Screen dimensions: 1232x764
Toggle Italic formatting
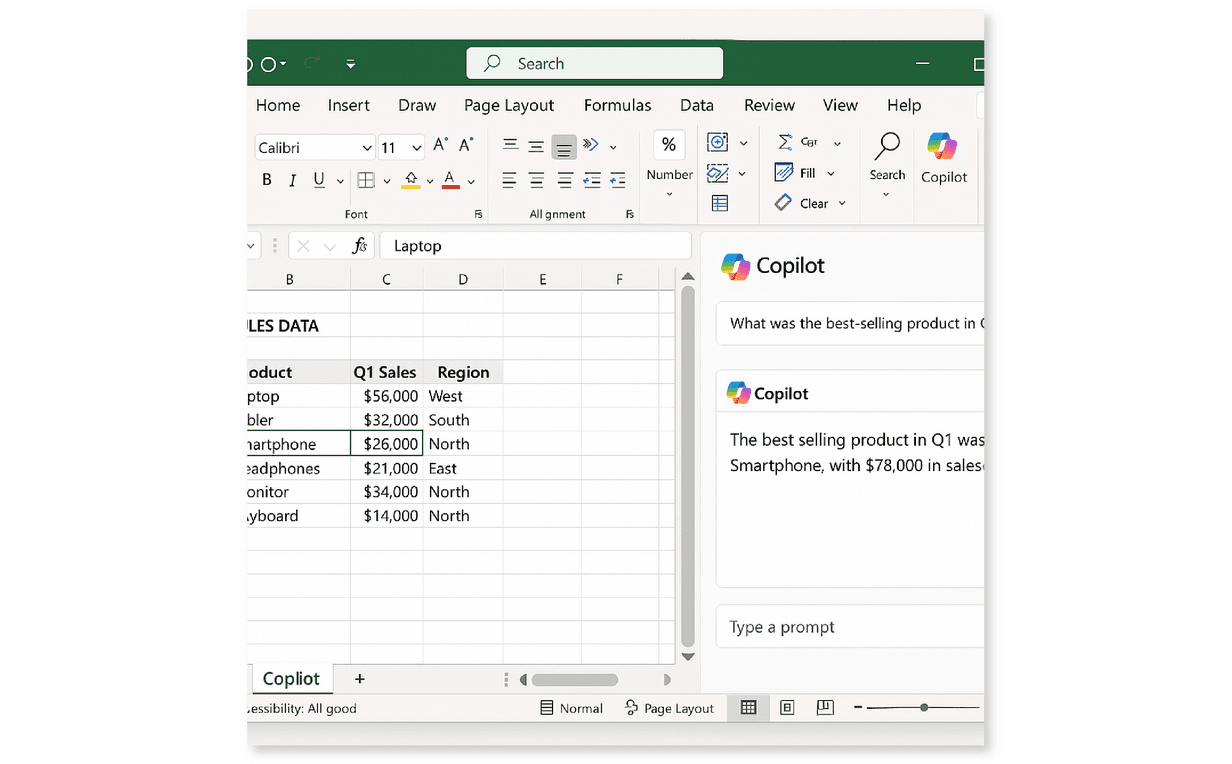(x=292, y=180)
